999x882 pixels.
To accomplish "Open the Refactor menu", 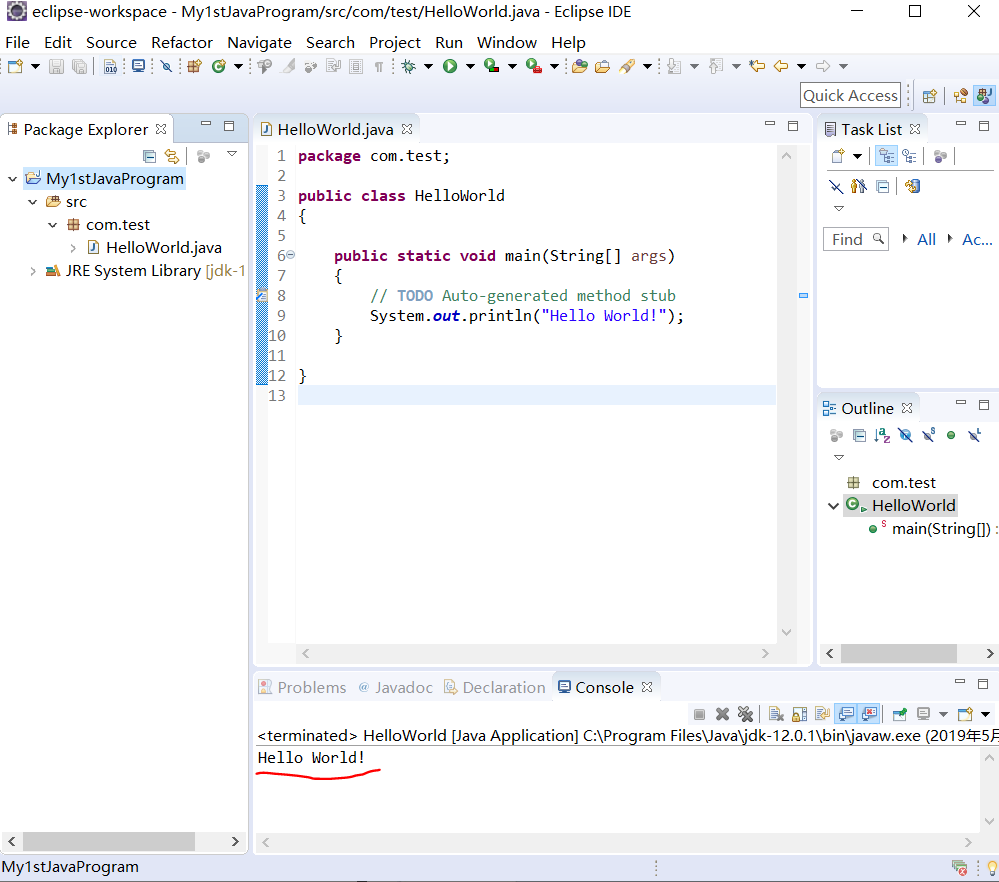I will coord(182,43).
